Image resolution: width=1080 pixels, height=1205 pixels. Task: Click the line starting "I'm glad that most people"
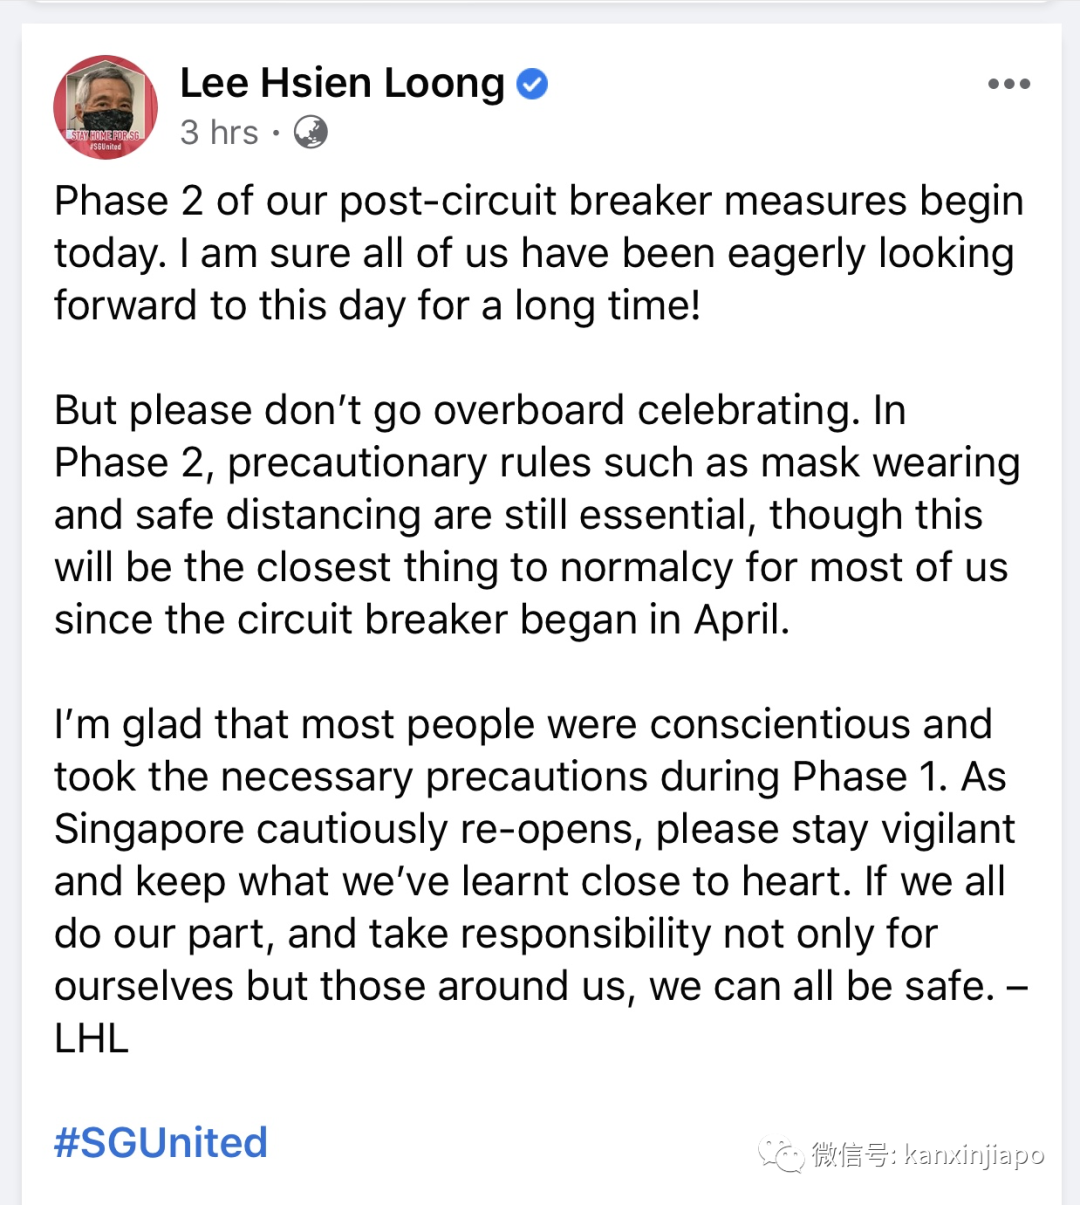[x=523, y=724]
